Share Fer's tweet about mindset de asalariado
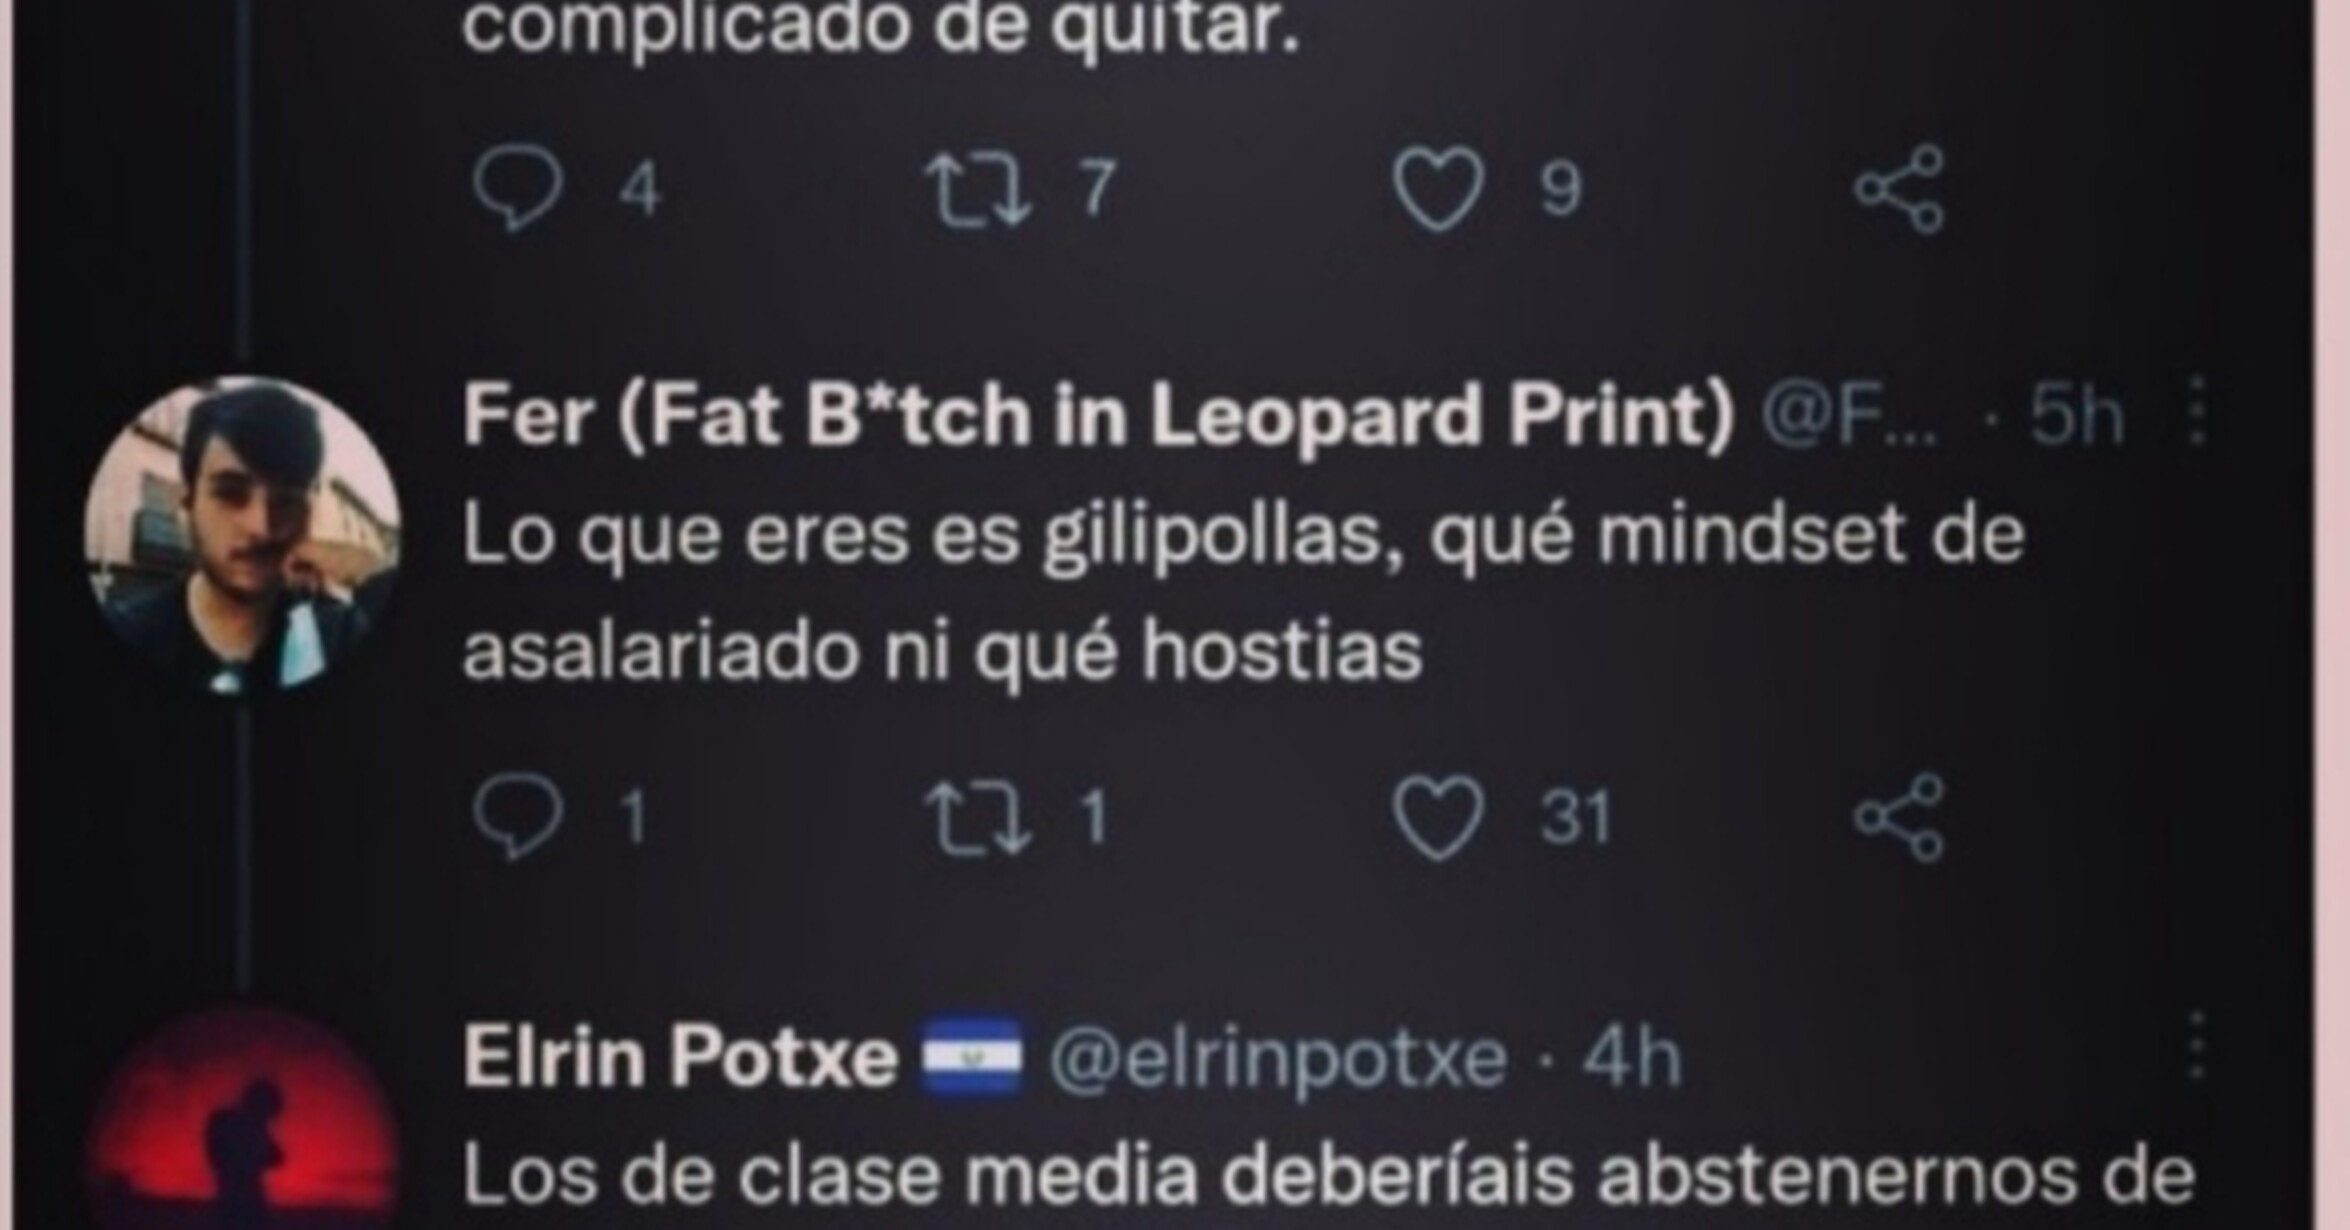The width and height of the screenshot is (2350, 1230). pos(1898,816)
